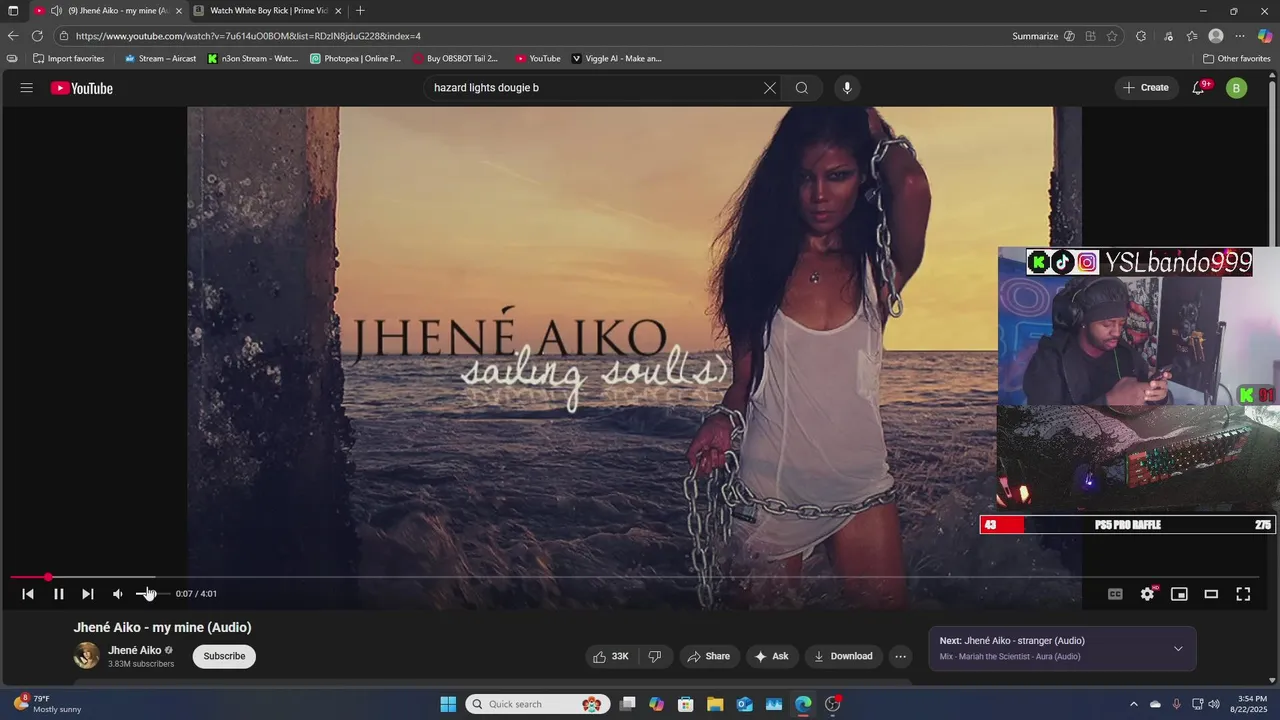Open a new browser tab

(x=360, y=11)
